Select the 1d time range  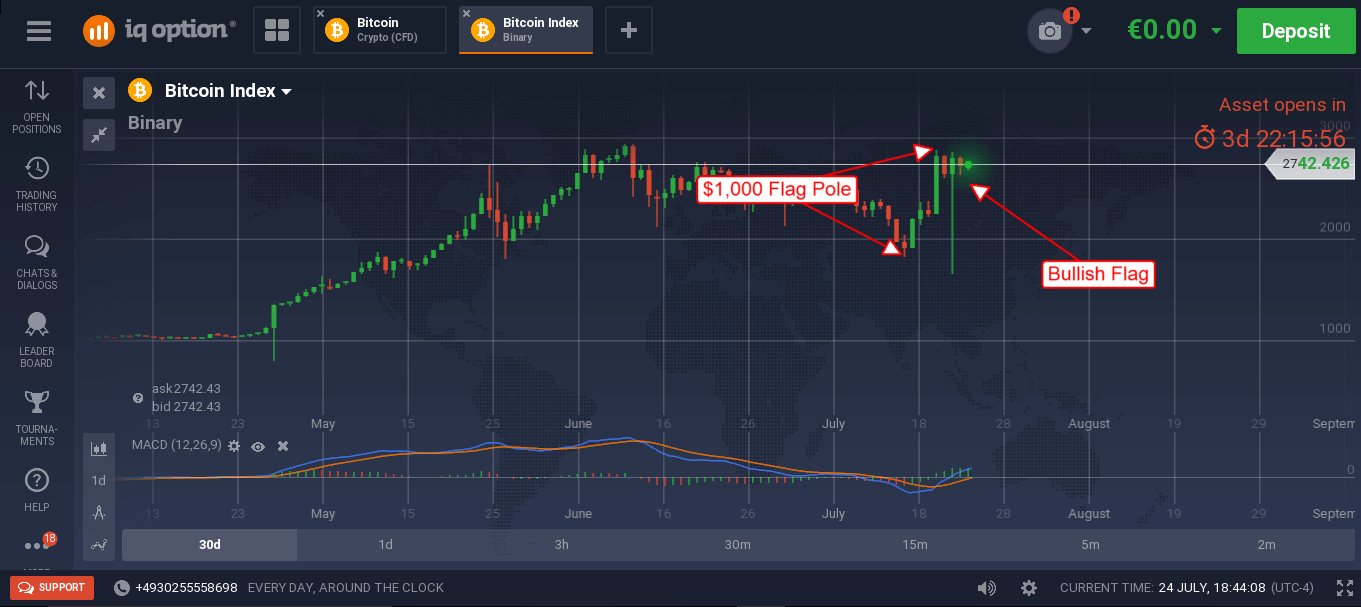point(385,545)
